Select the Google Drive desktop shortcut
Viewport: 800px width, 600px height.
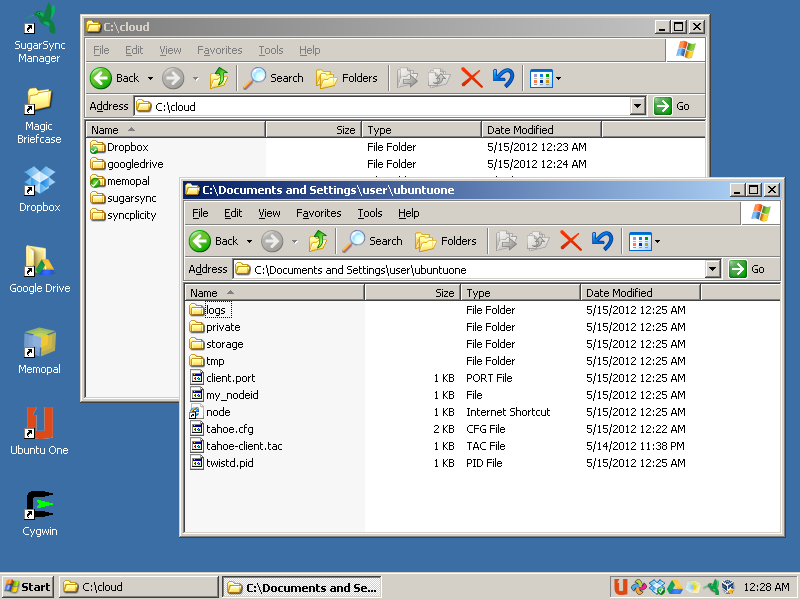[x=39, y=269]
